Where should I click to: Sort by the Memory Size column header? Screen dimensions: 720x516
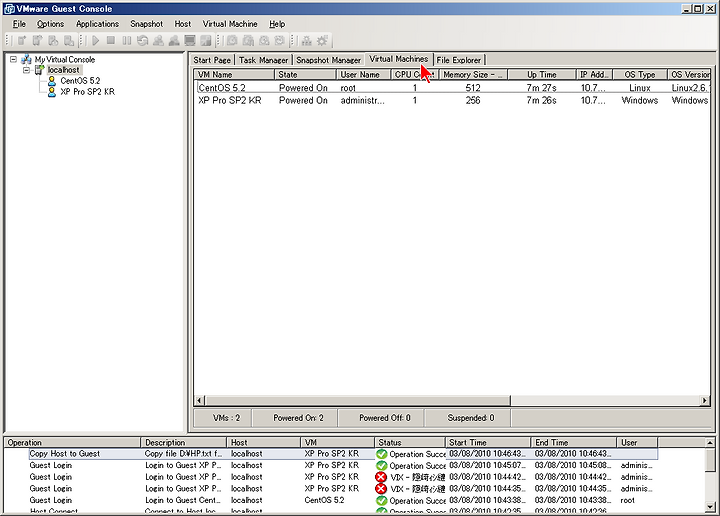point(473,74)
